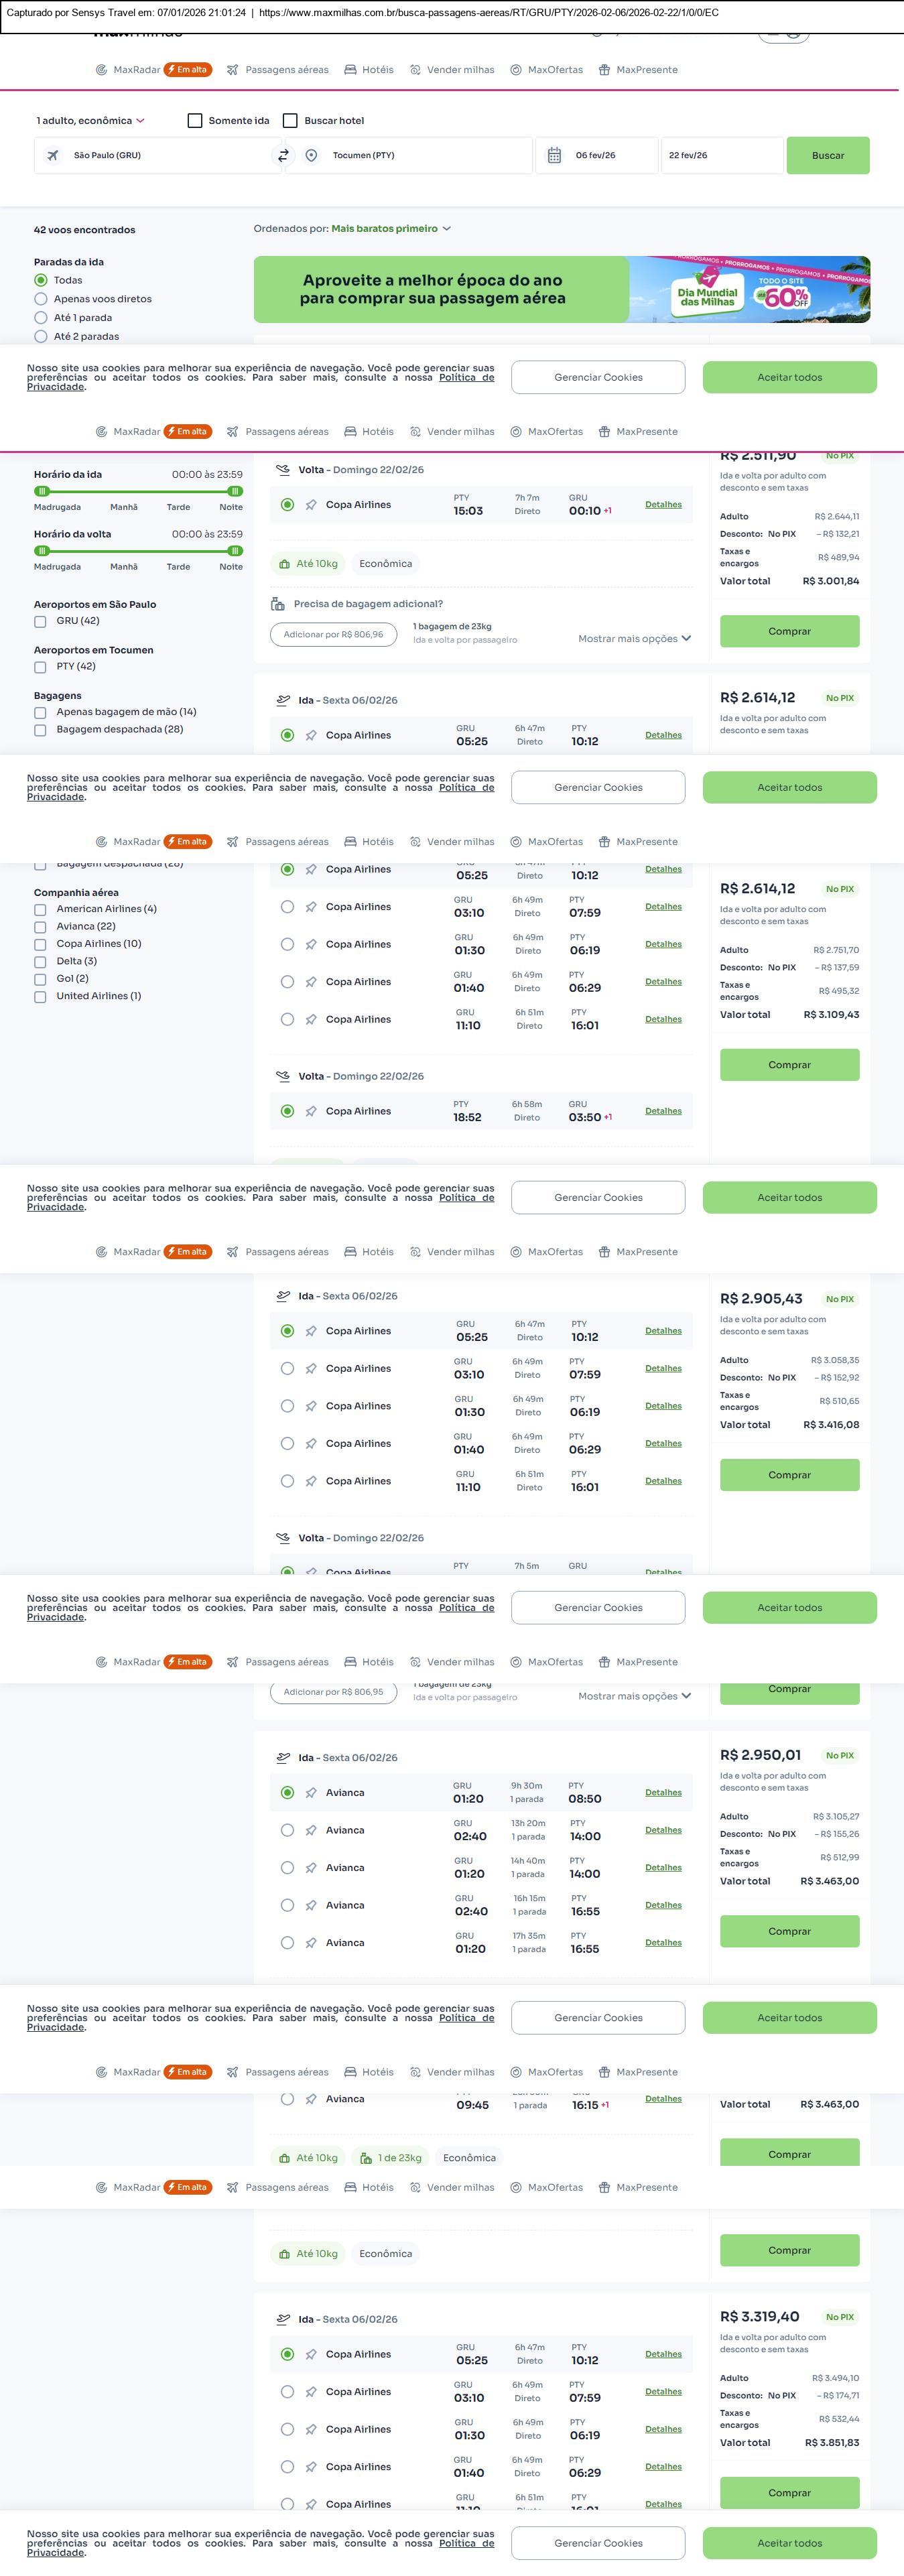Open the '1 adulto, econômica' passenger dropdown
904x2576 pixels.
[91, 121]
